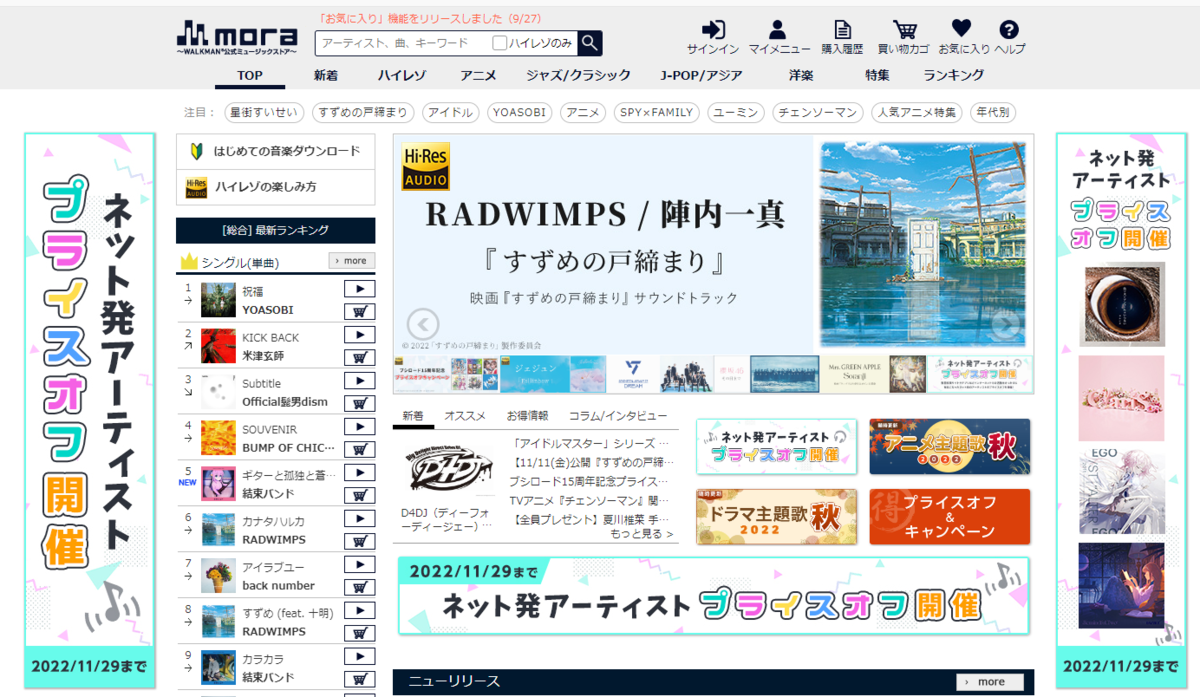1200x697 pixels.
Task: Select the TOP navigation tab
Action: (250, 75)
